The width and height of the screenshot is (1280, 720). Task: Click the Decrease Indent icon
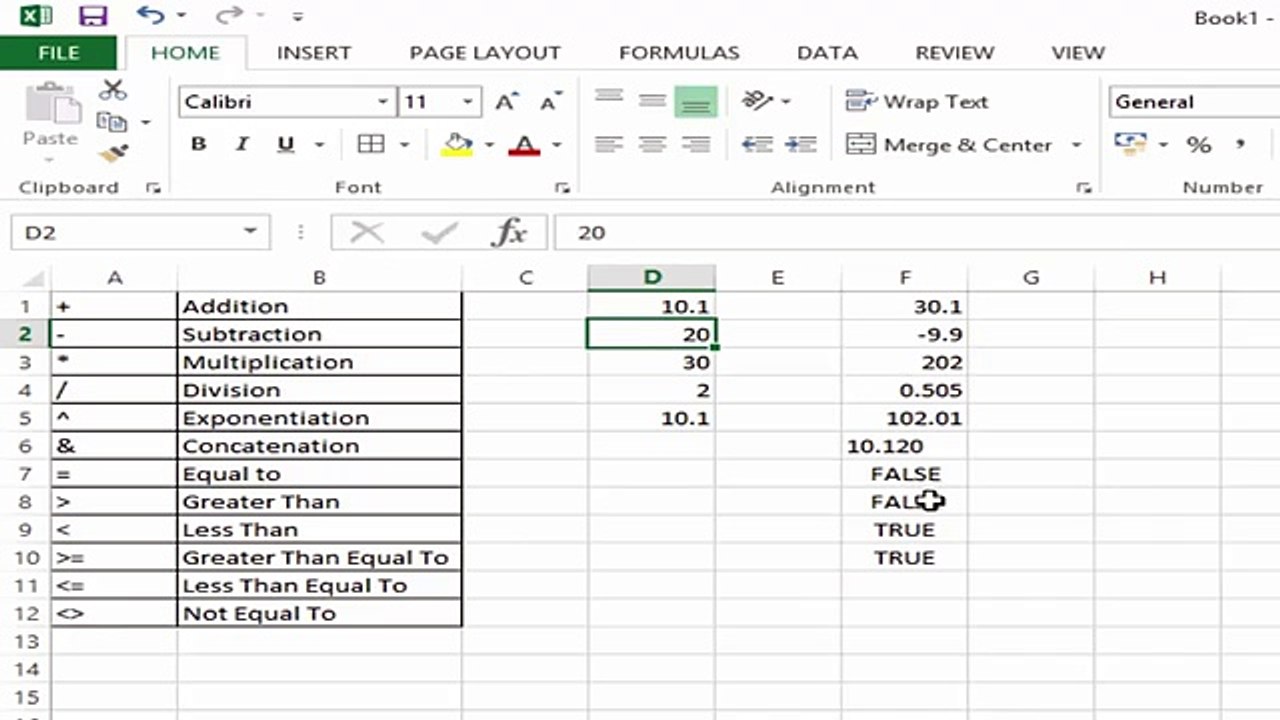coord(757,145)
